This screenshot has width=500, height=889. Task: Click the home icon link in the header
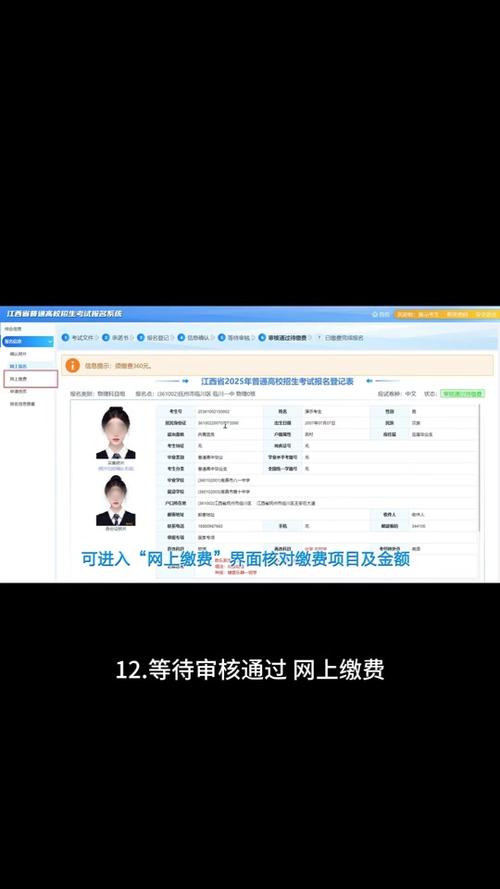click(x=380, y=314)
